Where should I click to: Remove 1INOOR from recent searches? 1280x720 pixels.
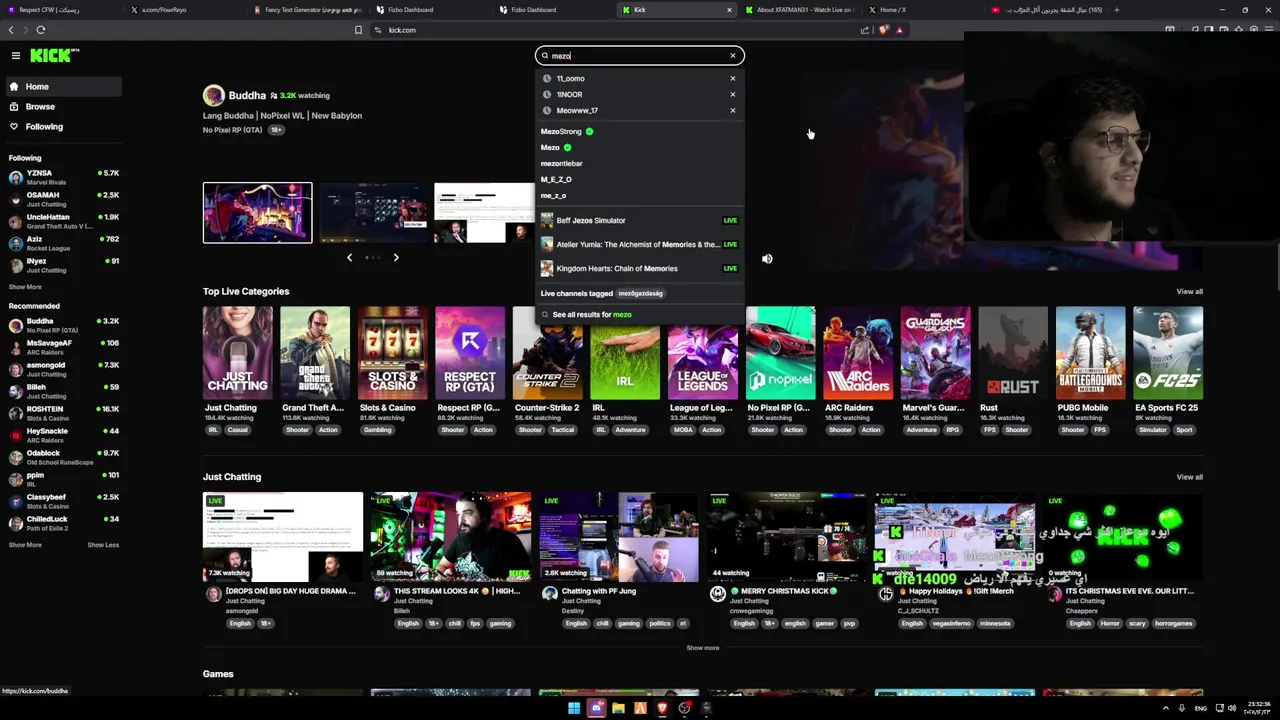click(732, 94)
